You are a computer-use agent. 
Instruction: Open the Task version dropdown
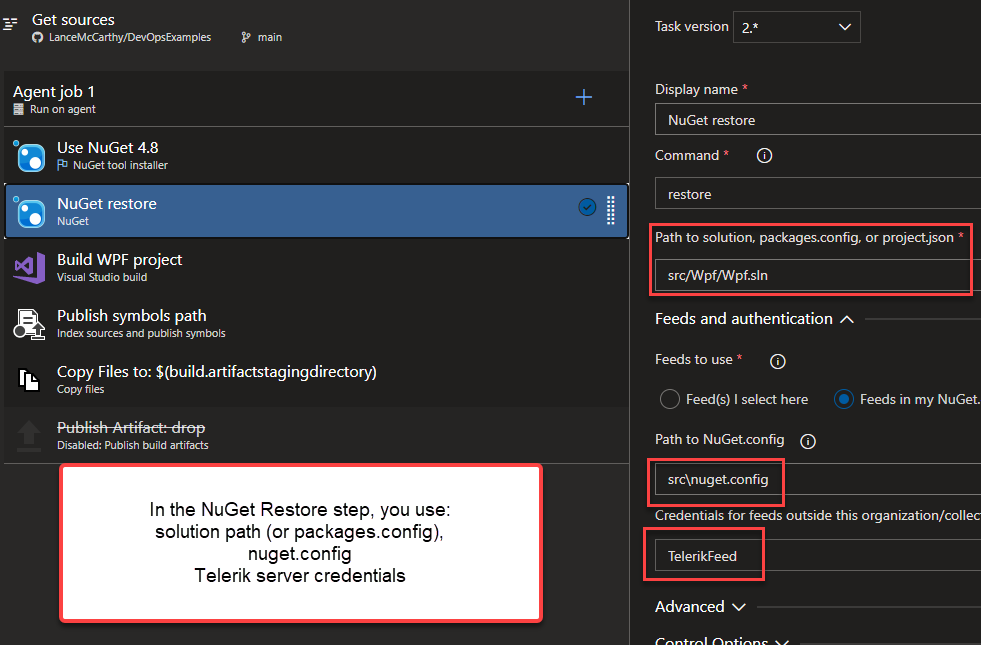click(796, 27)
